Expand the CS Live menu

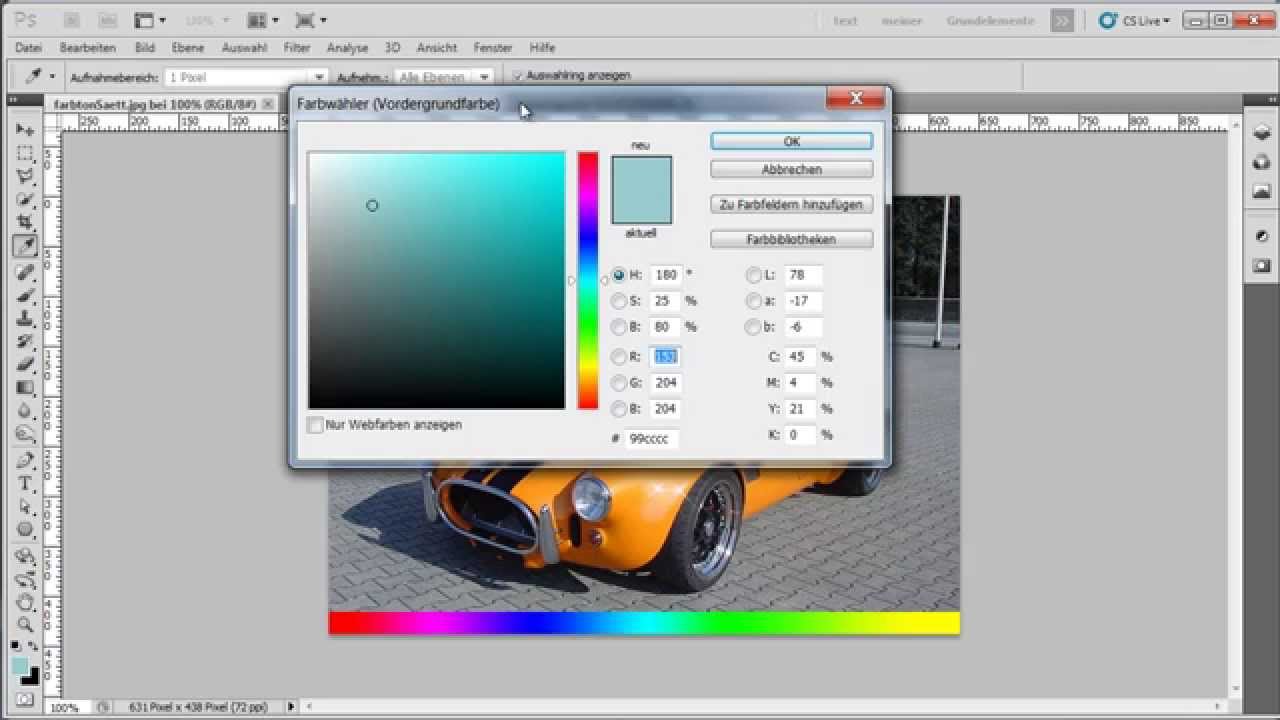click(1134, 20)
